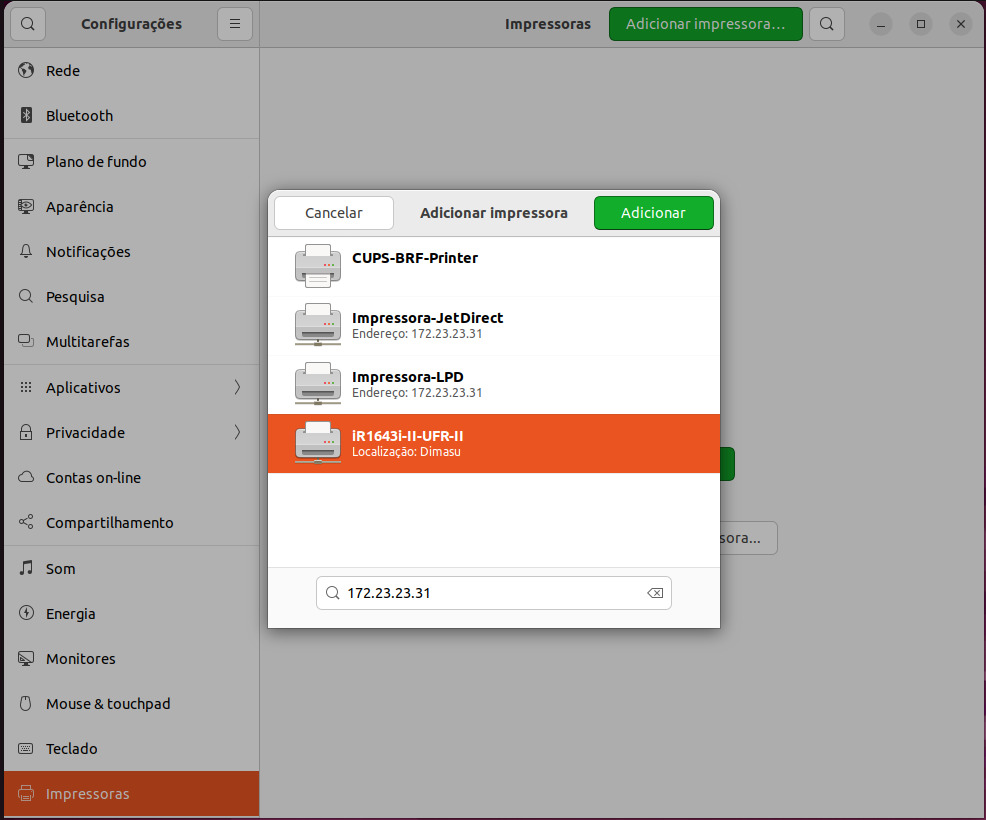
Task: Click Adicionar impressora… in the header bar
Action: (x=705, y=24)
